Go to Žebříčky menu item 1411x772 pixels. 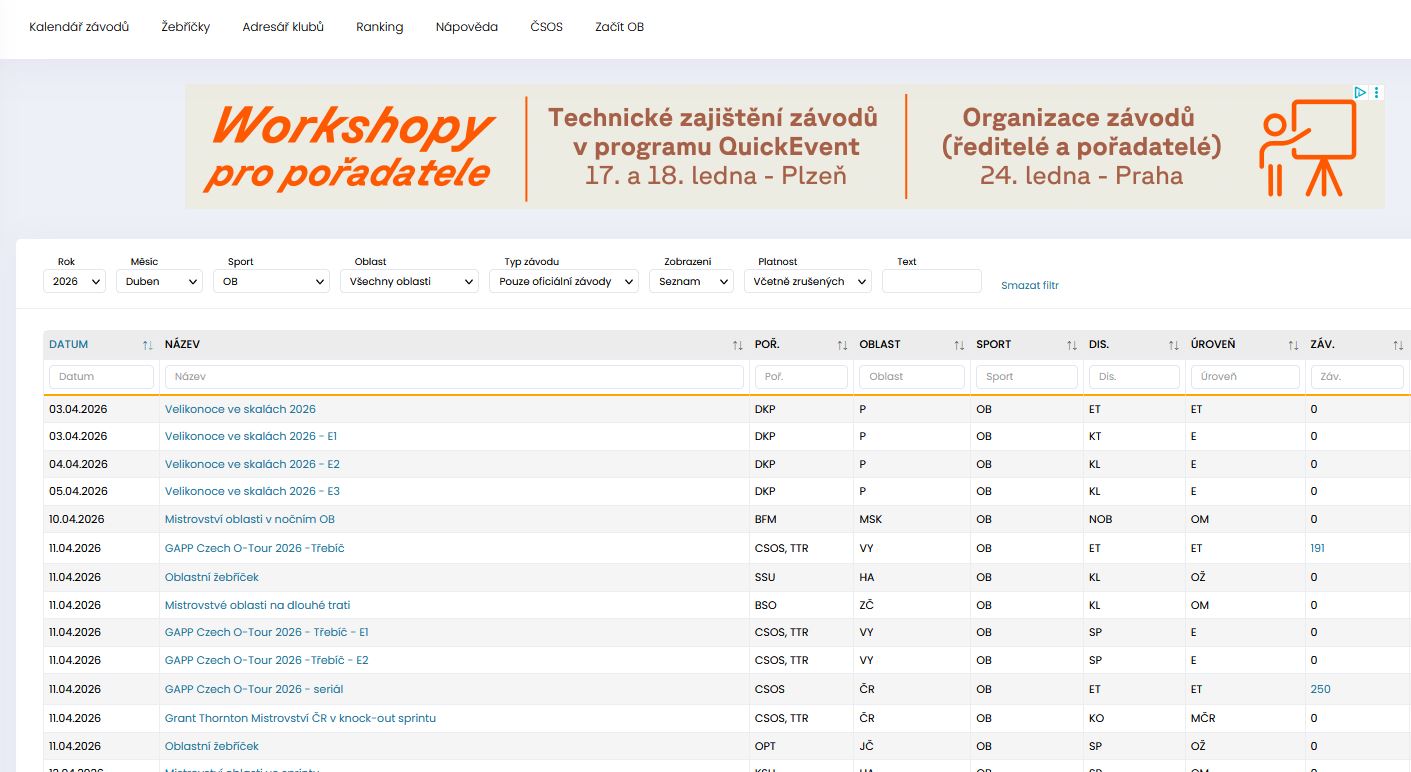pyautogui.click(x=185, y=27)
